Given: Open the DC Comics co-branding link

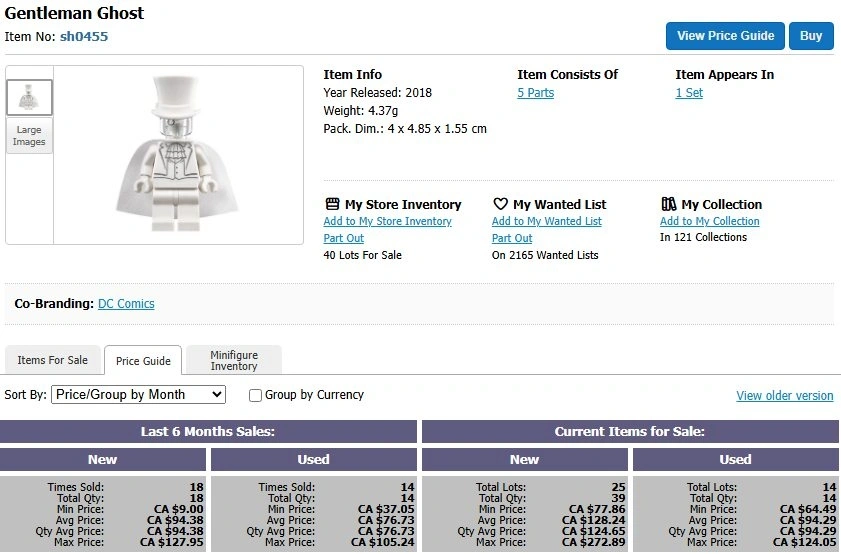Looking at the screenshot, I should [126, 304].
